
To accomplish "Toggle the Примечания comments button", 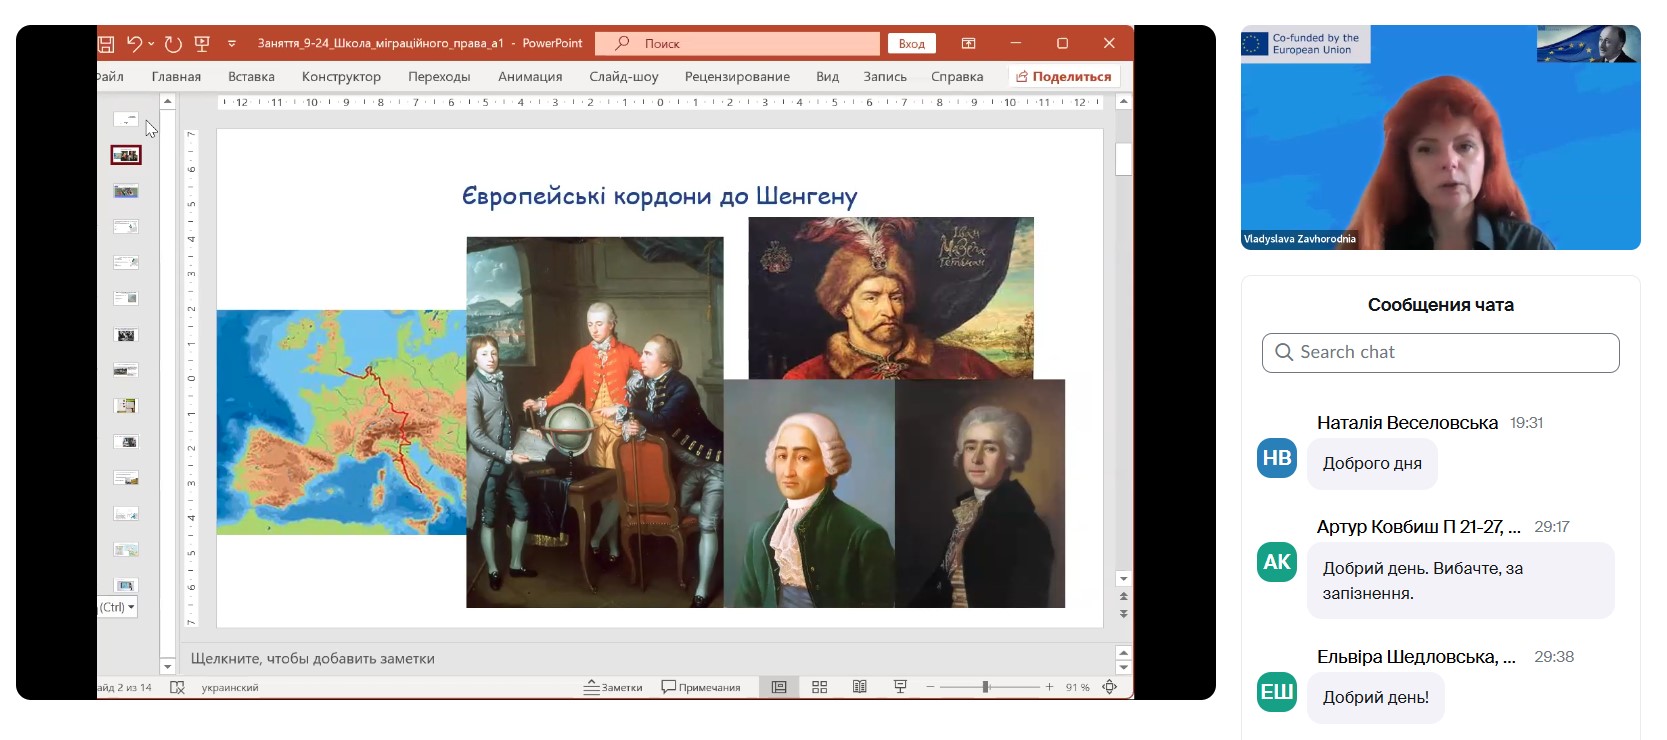I will pyautogui.click(x=701, y=687).
